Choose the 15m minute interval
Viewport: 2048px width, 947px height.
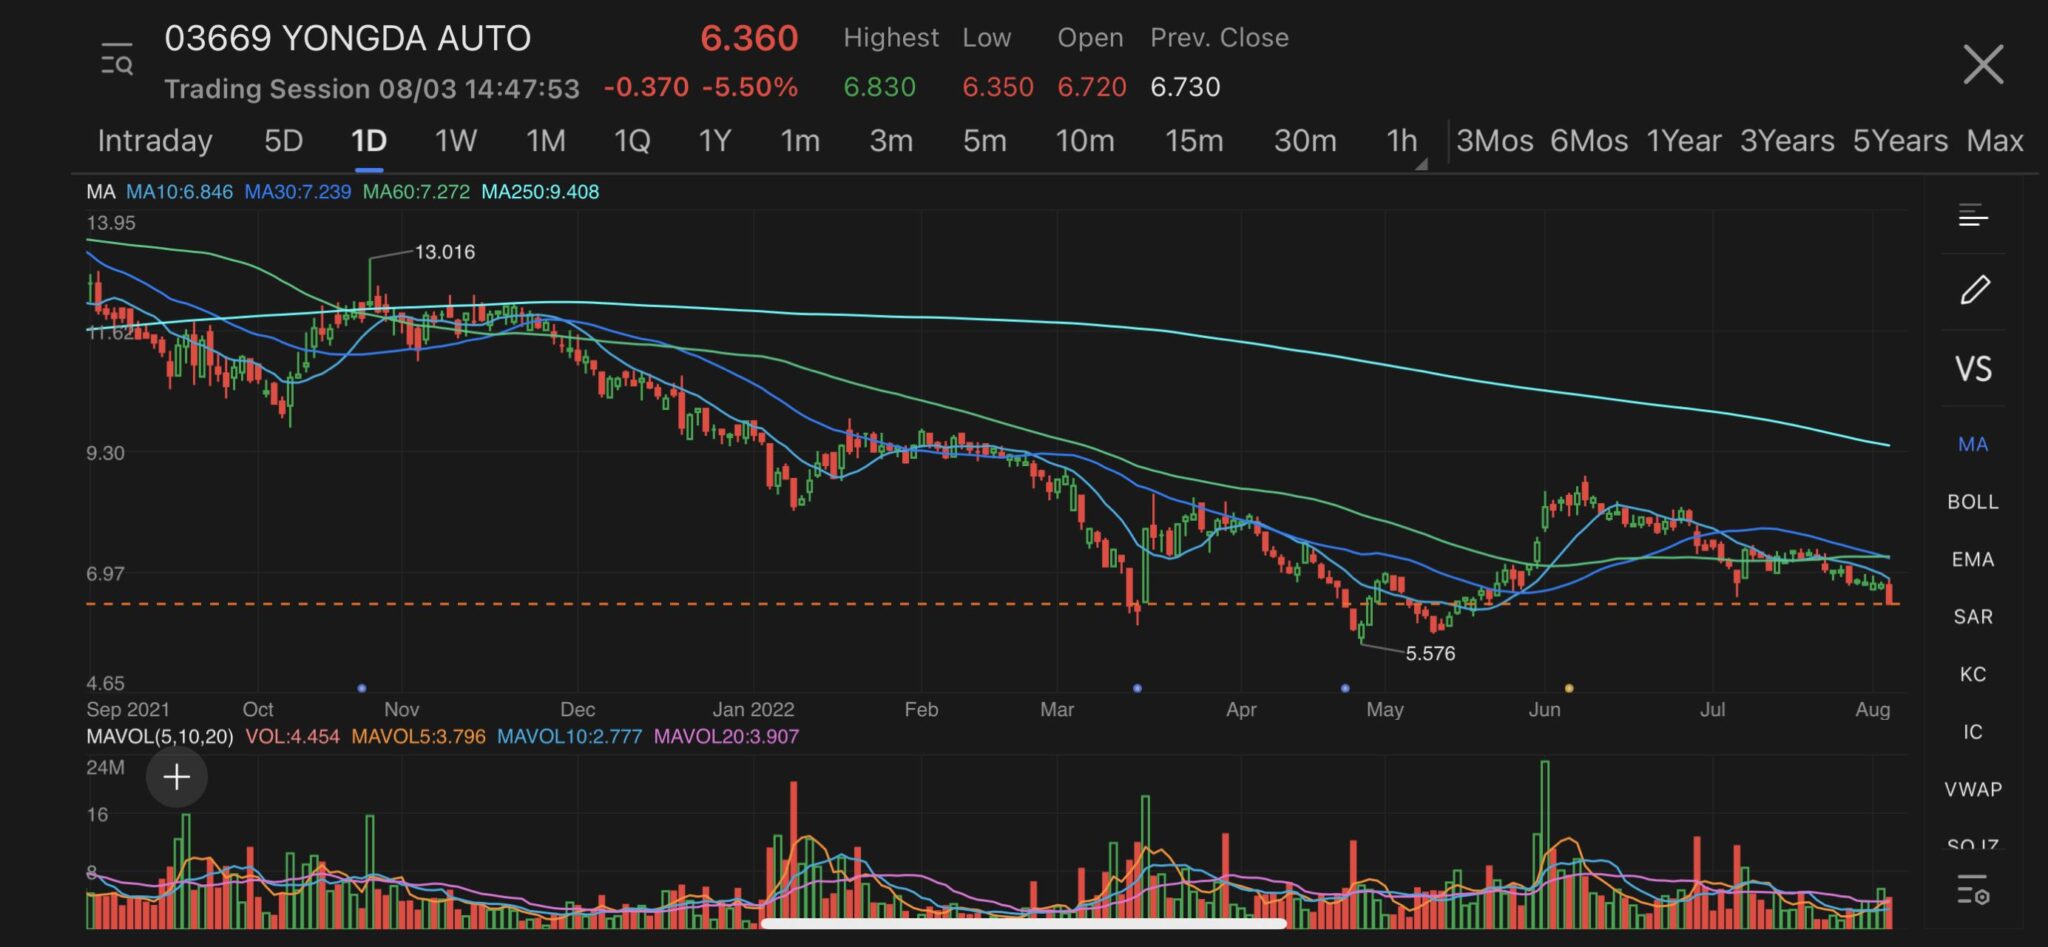tap(1194, 140)
